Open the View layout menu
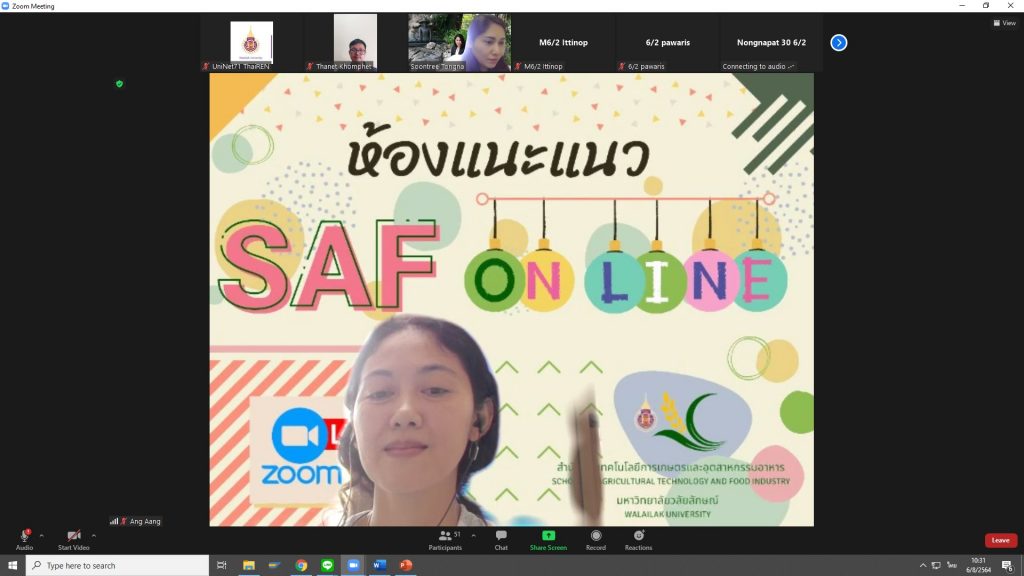 (1004, 23)
